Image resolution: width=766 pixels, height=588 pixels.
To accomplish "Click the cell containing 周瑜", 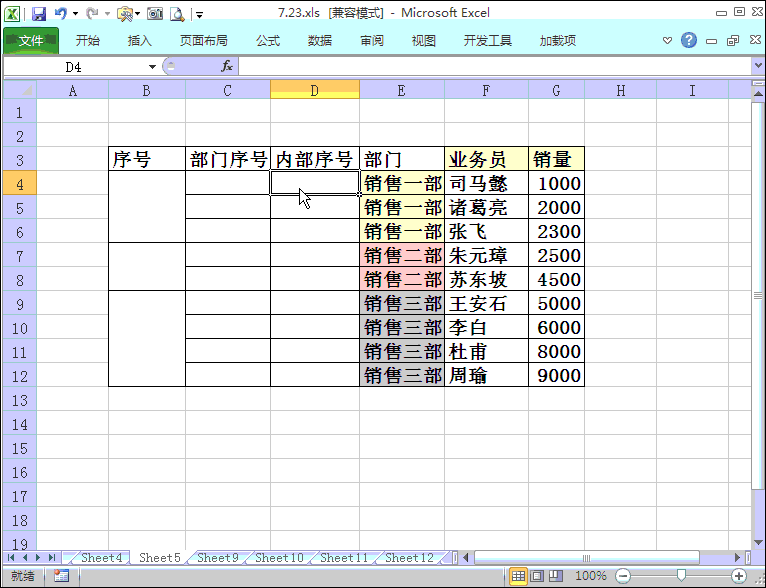I will (x=486, y=375).
